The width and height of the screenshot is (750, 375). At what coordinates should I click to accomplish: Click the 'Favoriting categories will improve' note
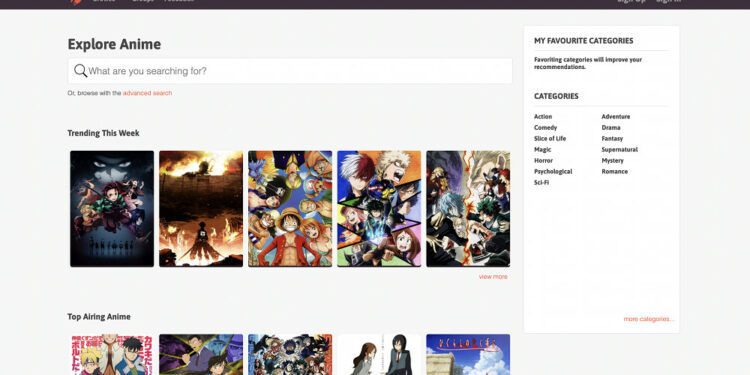[x=588, y=63]
